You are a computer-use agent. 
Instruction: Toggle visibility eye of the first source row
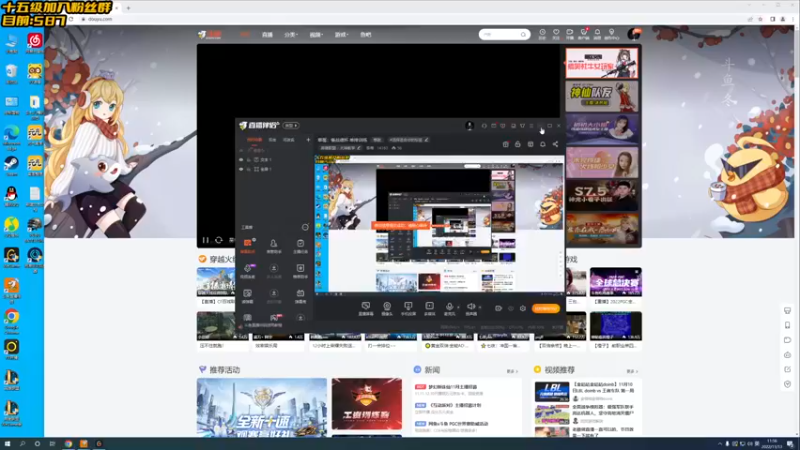tap(241, 160)
